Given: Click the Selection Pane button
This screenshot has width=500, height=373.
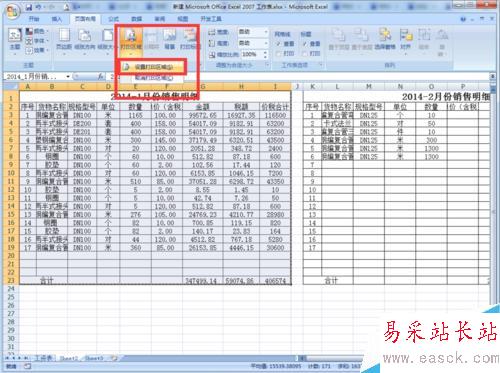Looking at the screenshot, I should 385,40.
